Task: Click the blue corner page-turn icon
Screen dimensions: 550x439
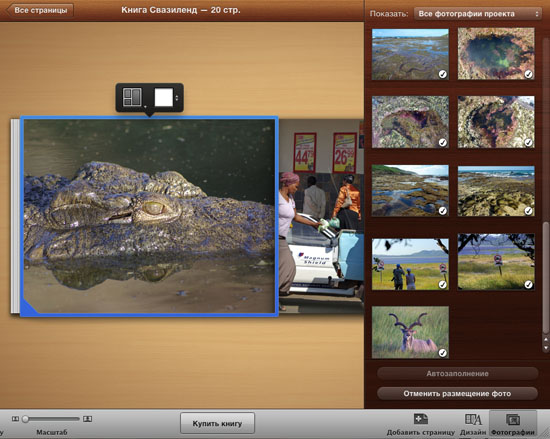Action: tap(29, 306)
